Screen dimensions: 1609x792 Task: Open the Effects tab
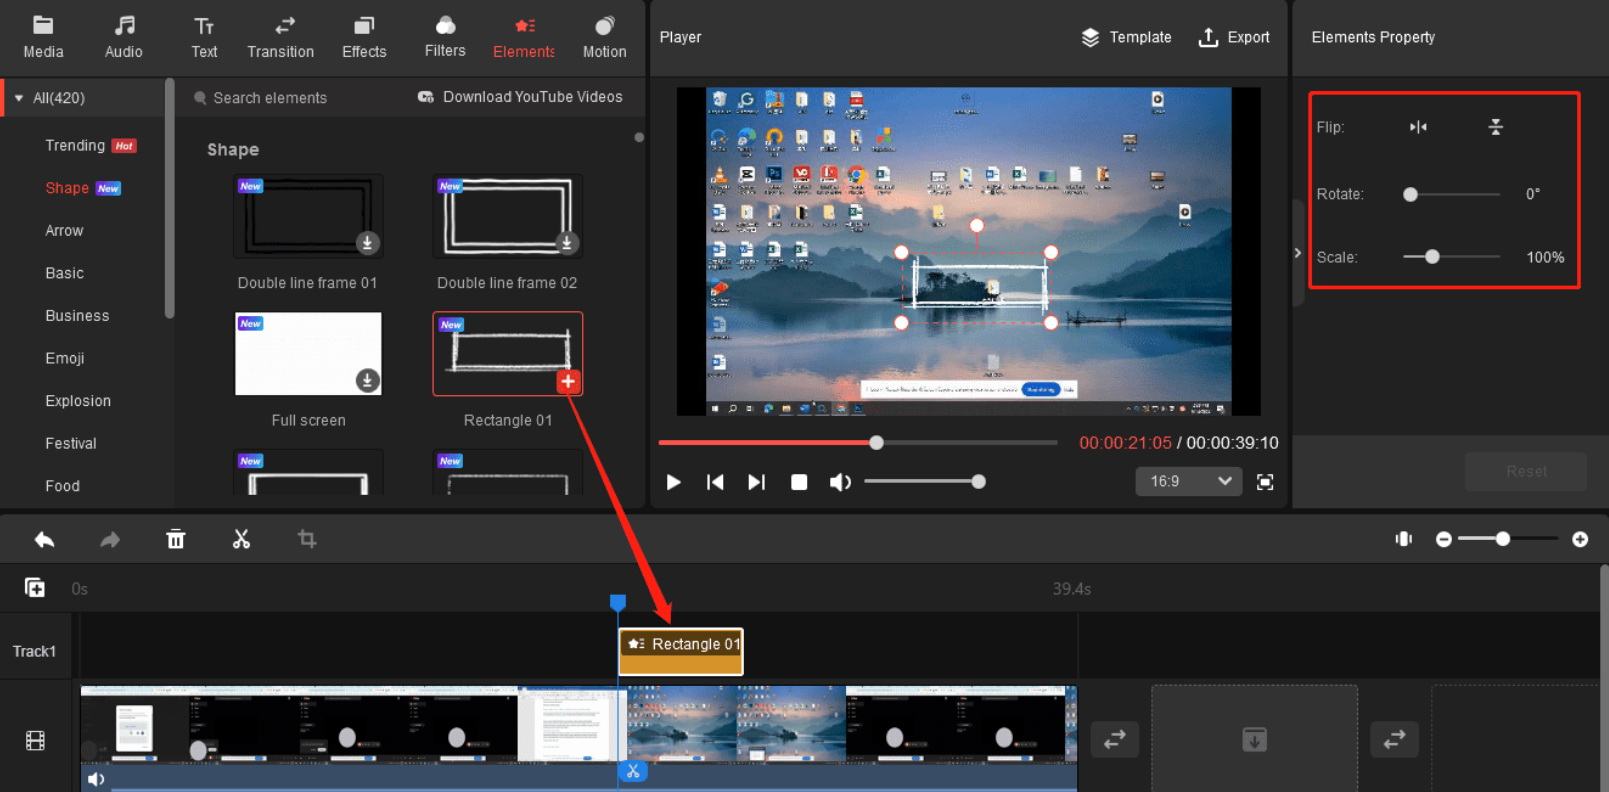pos(364,37)
